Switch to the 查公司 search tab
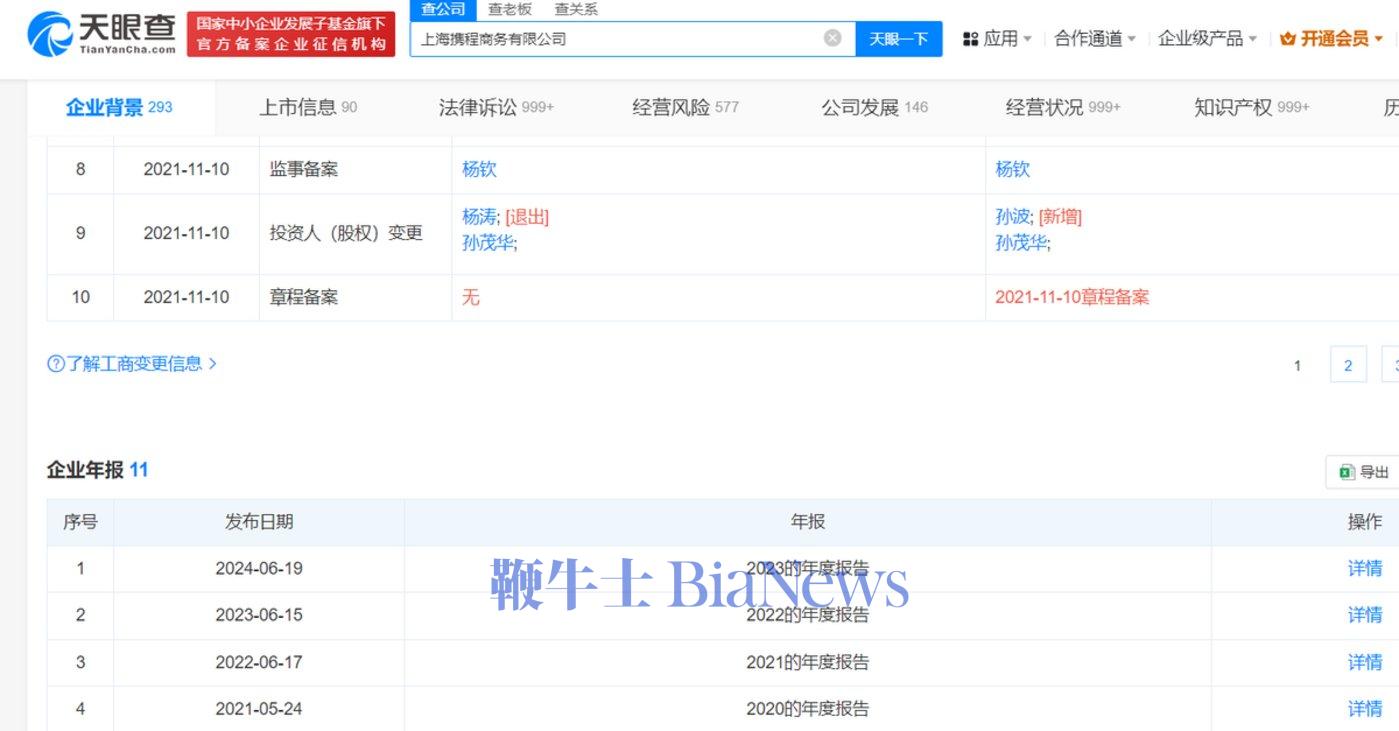This screenshot has height=731, width=1399. click(443, 9)
